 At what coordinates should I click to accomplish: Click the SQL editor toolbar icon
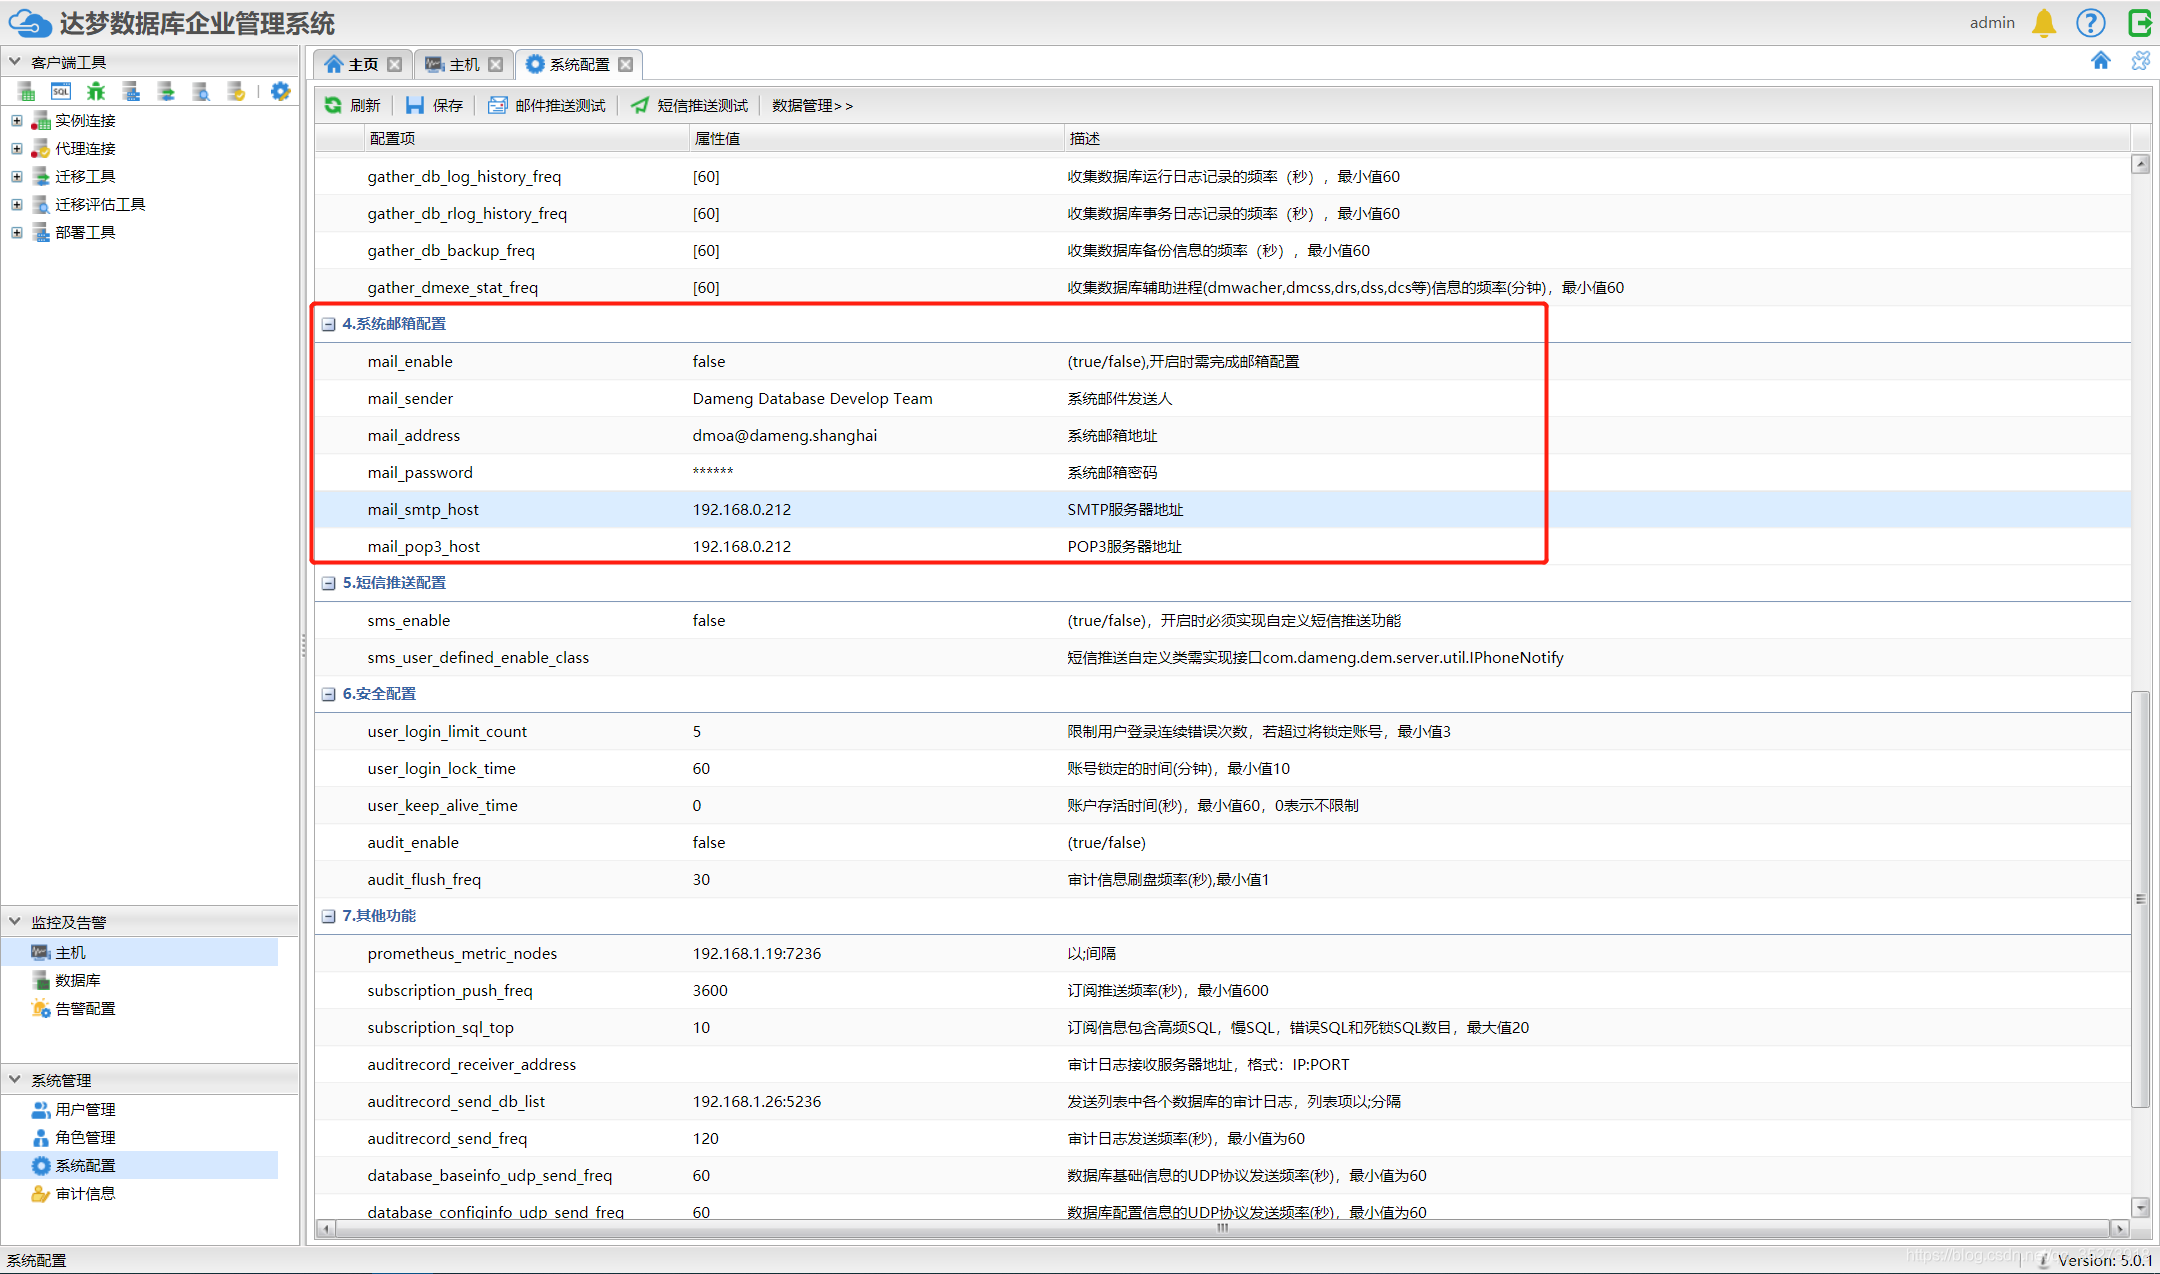[61, 92]
